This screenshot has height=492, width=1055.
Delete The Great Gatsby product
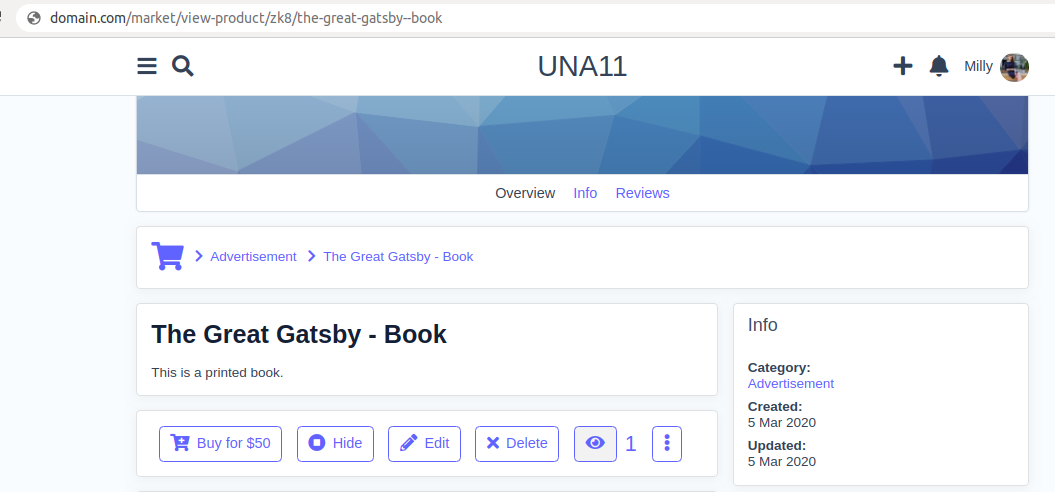click(516, 443)
